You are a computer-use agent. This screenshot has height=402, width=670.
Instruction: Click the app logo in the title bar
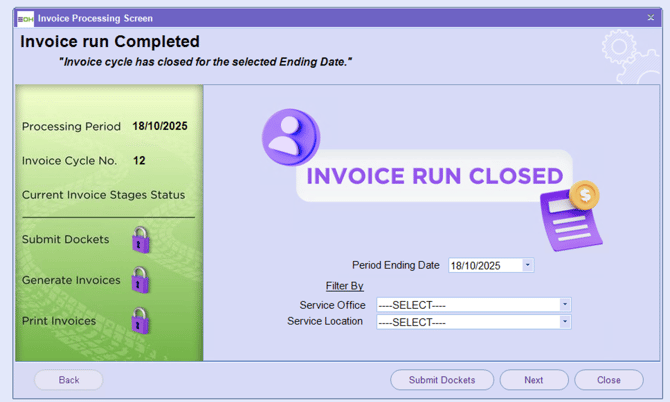25,18
